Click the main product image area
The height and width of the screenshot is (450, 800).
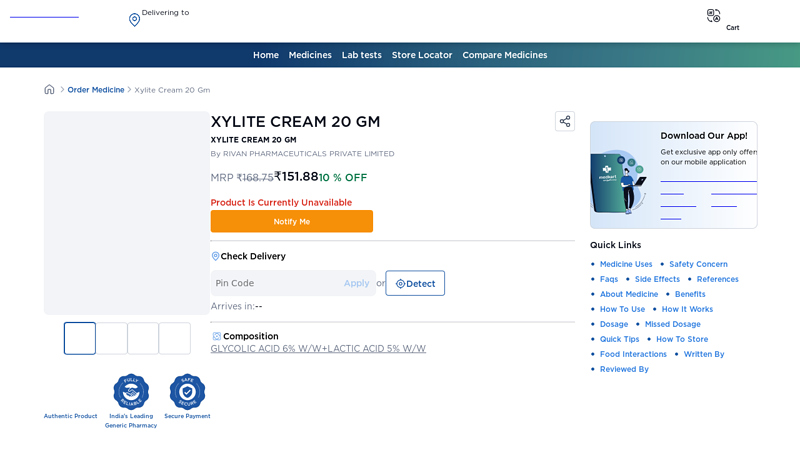[127, 213]
